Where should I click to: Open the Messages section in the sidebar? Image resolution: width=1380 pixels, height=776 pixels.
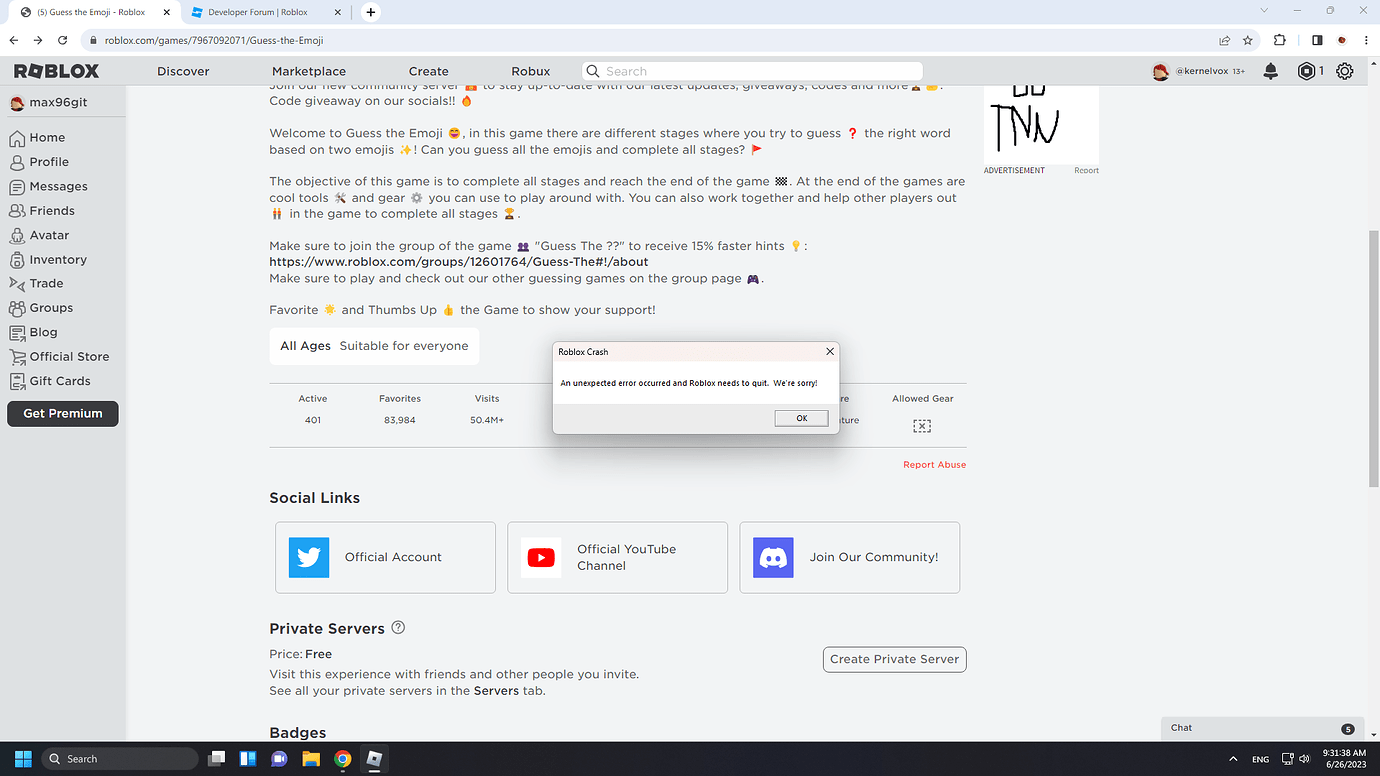(57, 186)
